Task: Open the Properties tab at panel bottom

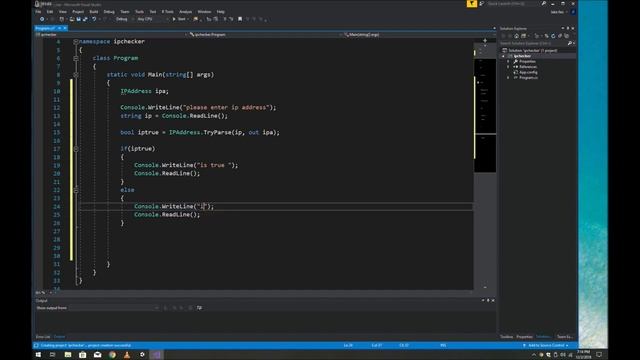Action: click(524, 337)
